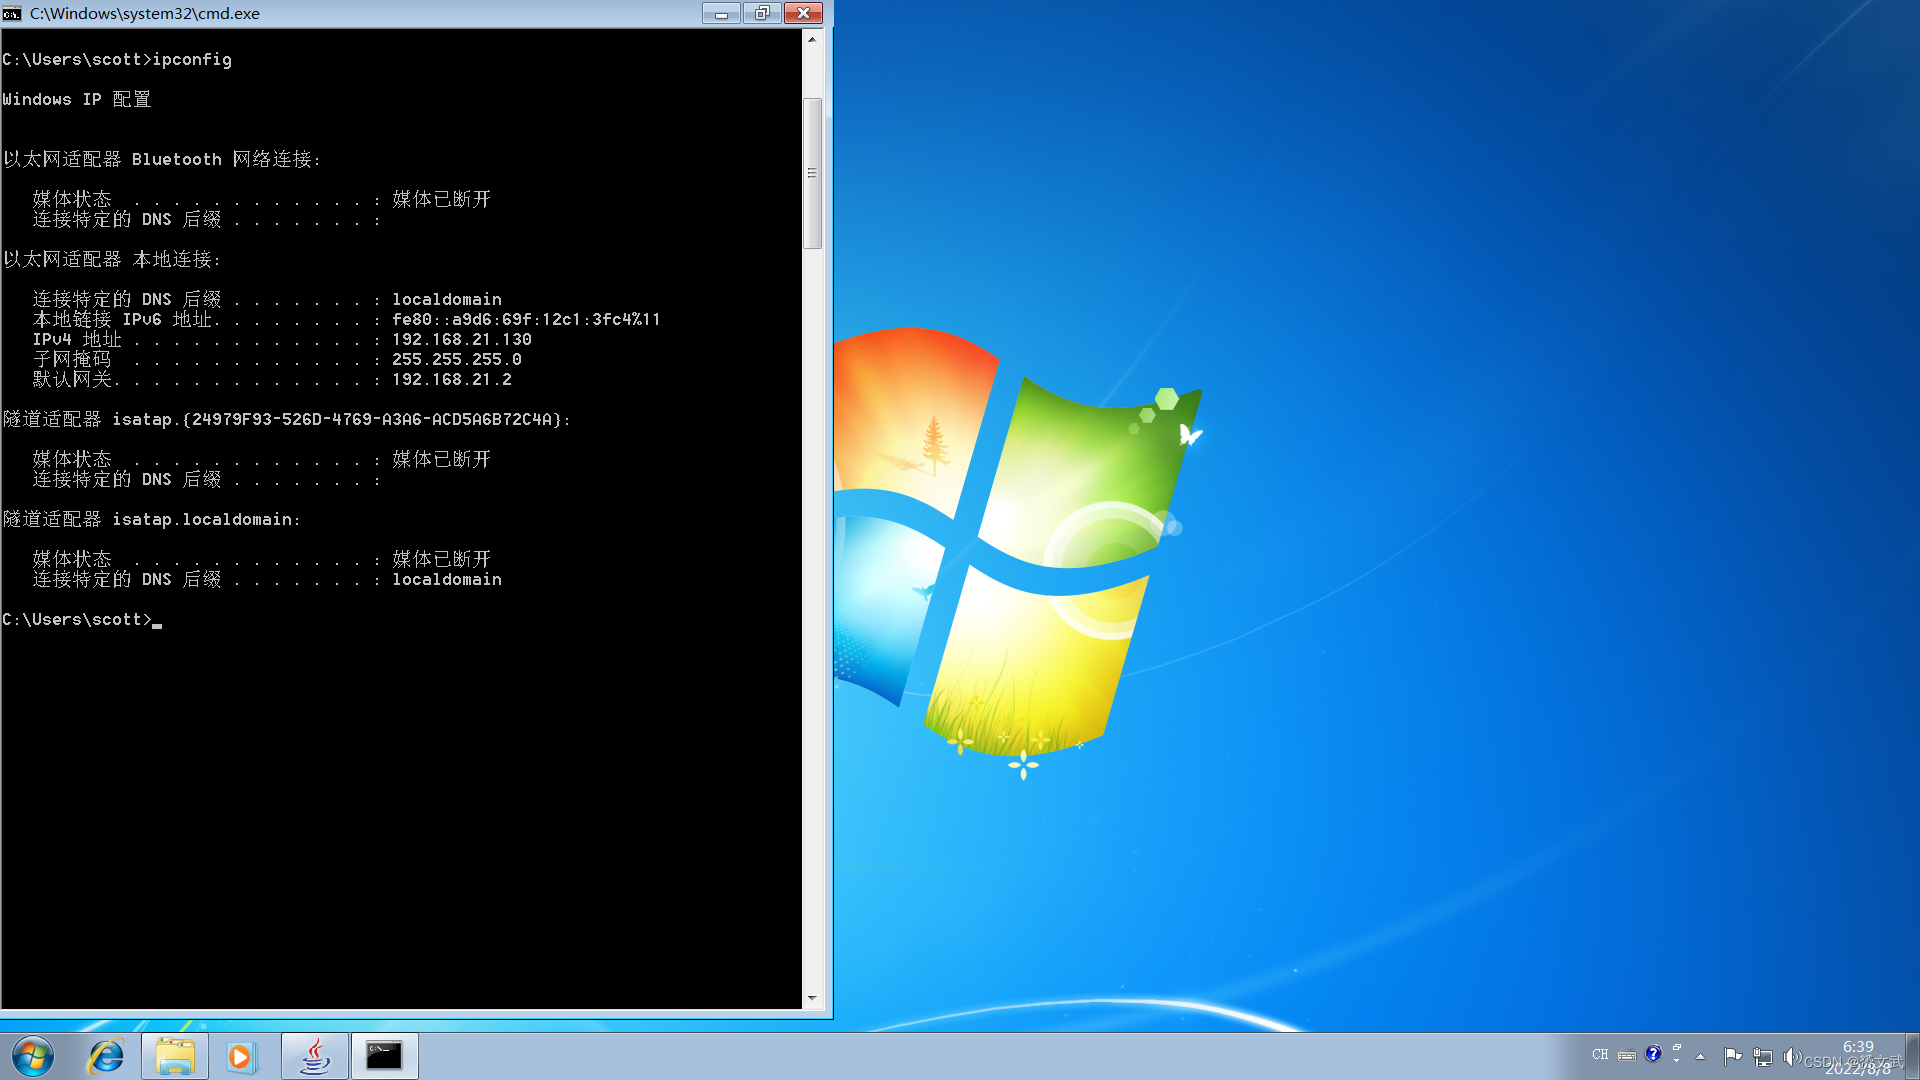Screen dimensions: 1920x1080
Task: Open the Windows Start menu orb
Action: [32, 1056]
